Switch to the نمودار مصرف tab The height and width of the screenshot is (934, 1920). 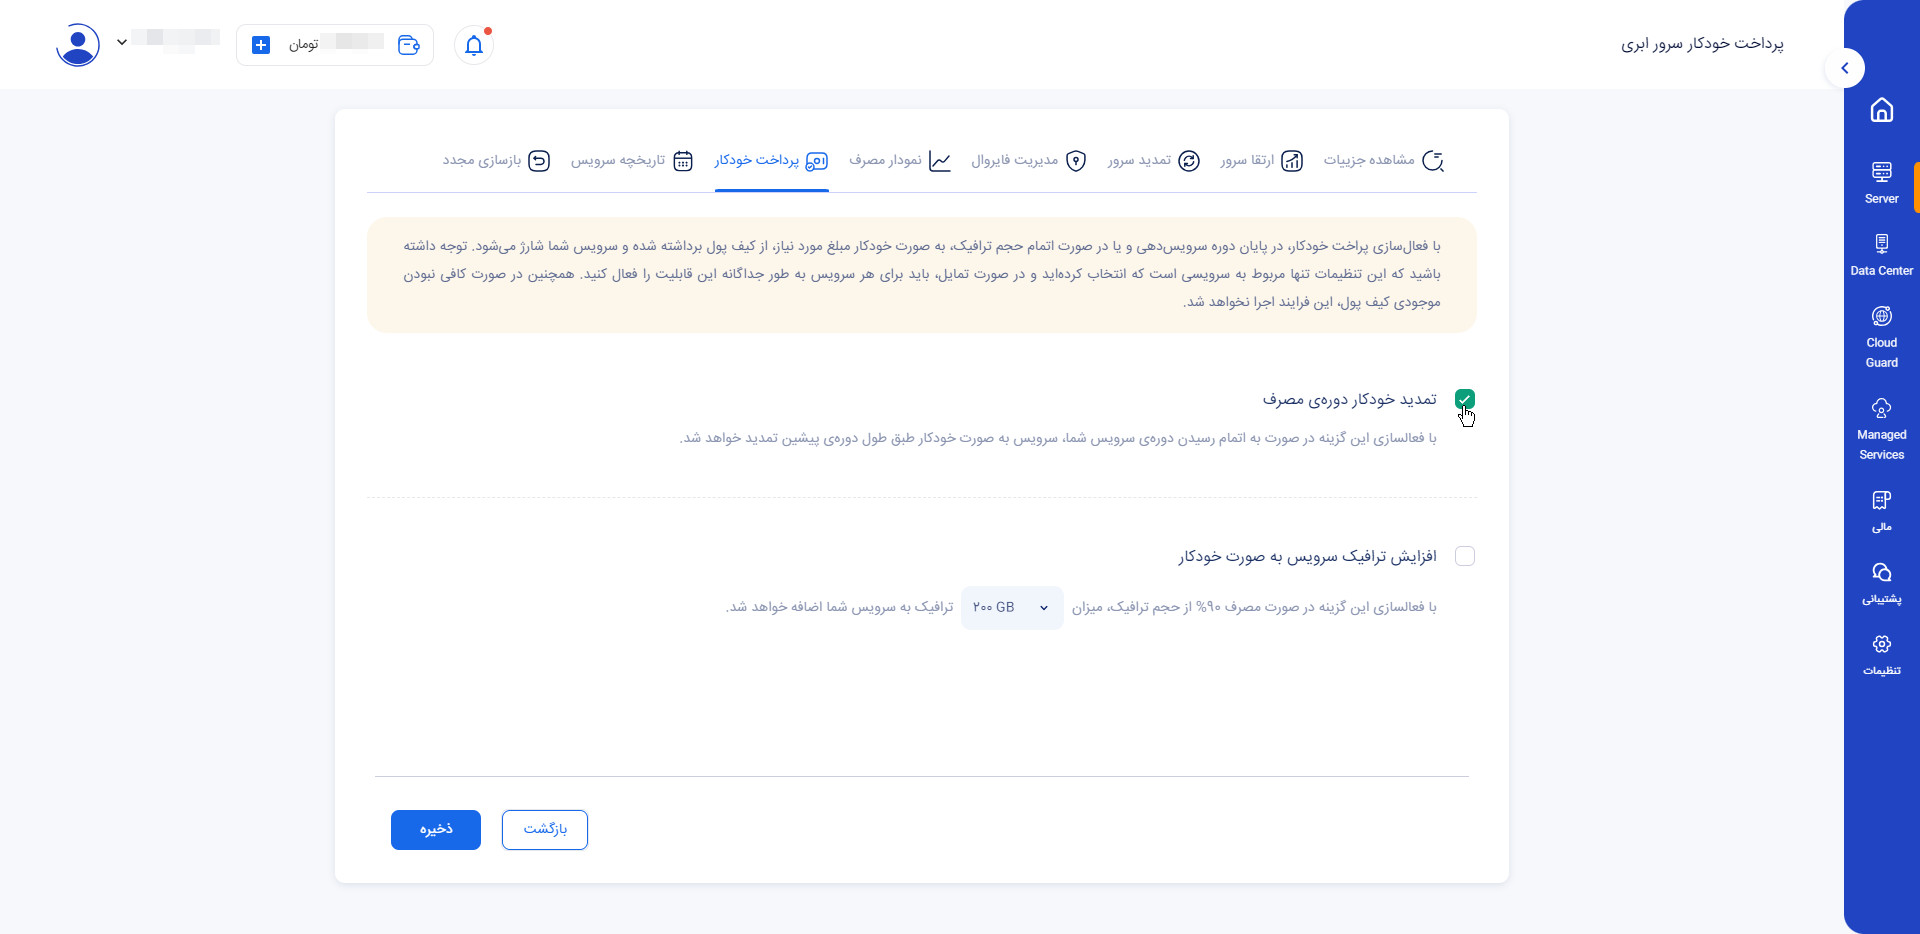900,161
